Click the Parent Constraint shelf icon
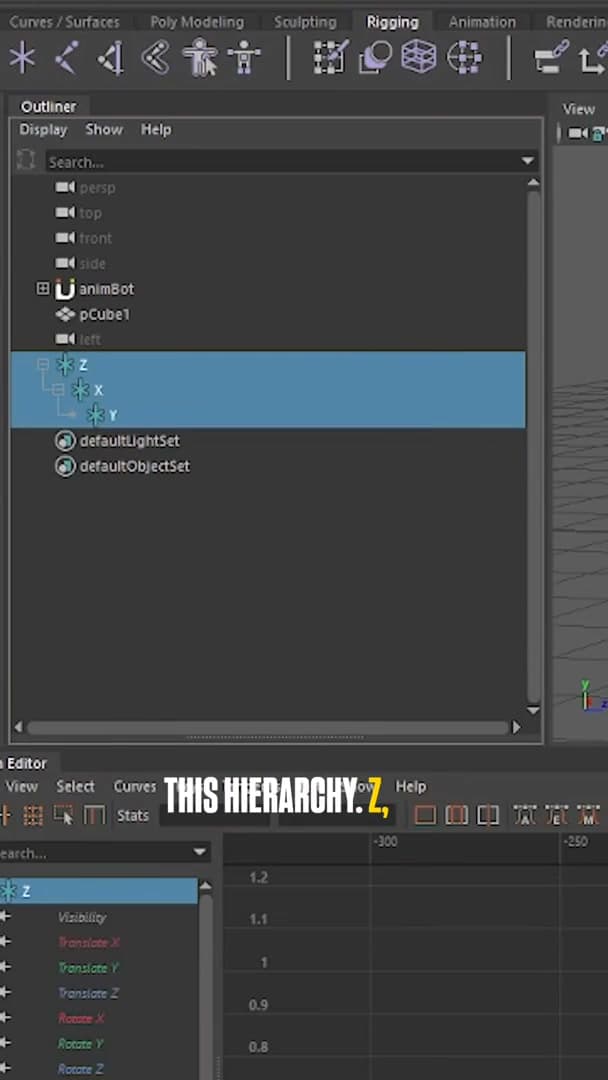The image size is (608, 1080). click(551, 57)
